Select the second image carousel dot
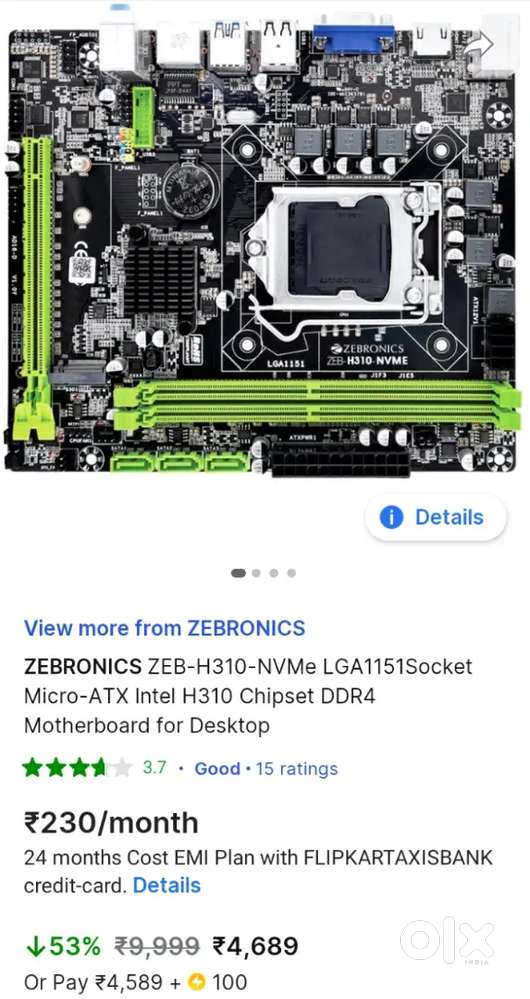 (x=256, y=573)
